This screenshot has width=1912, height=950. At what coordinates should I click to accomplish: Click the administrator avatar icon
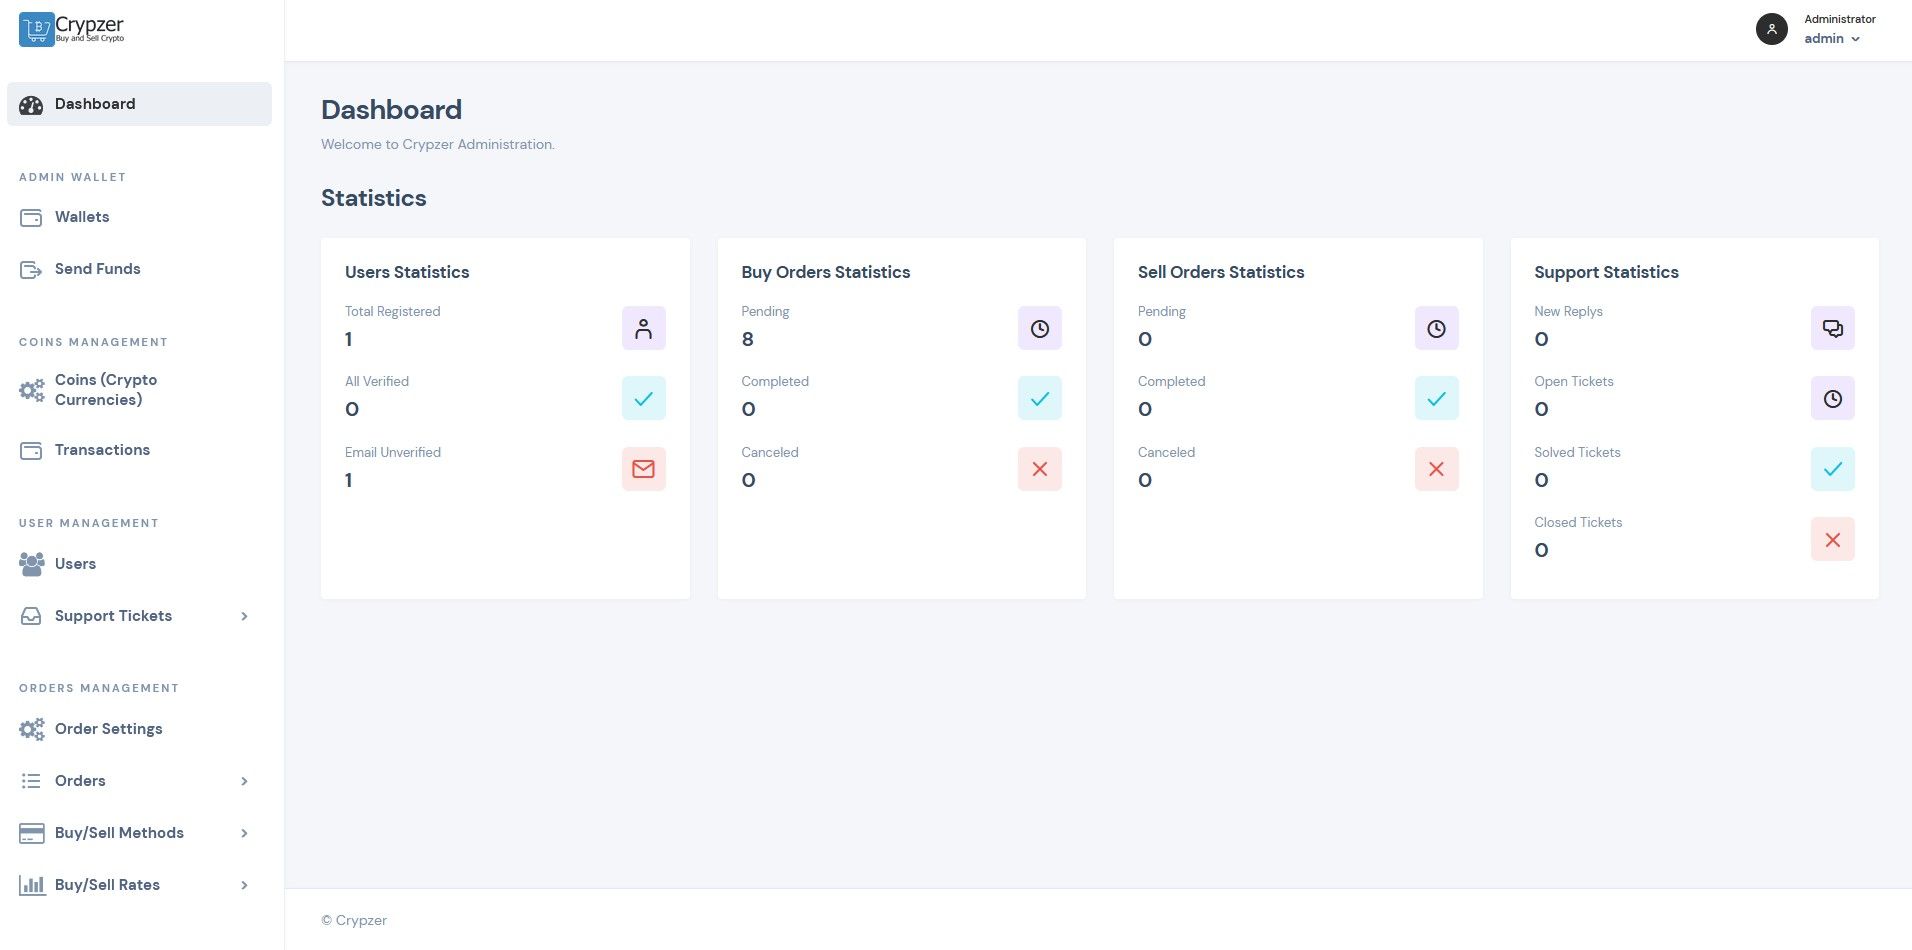pyautogui.click(x=1771, y=29)
